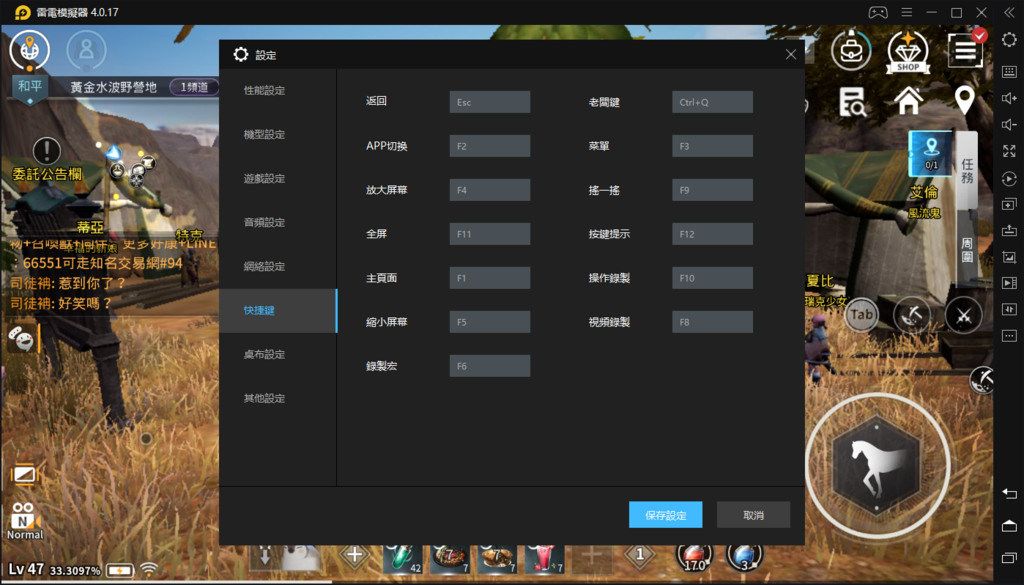Viewport: 1024px width, 585px height.
Task: Click the quest marker showing 0/1
Action: point(931,153)
